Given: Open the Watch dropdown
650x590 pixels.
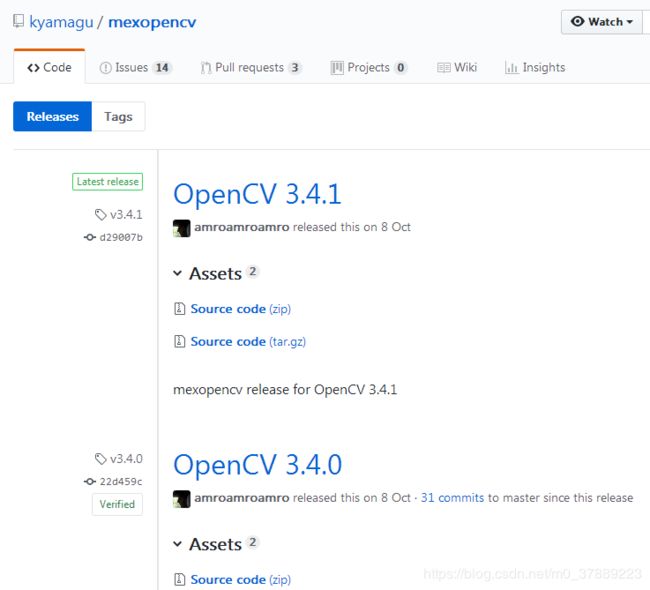Looking at the screenshot, I should click(x=601, y=22).
